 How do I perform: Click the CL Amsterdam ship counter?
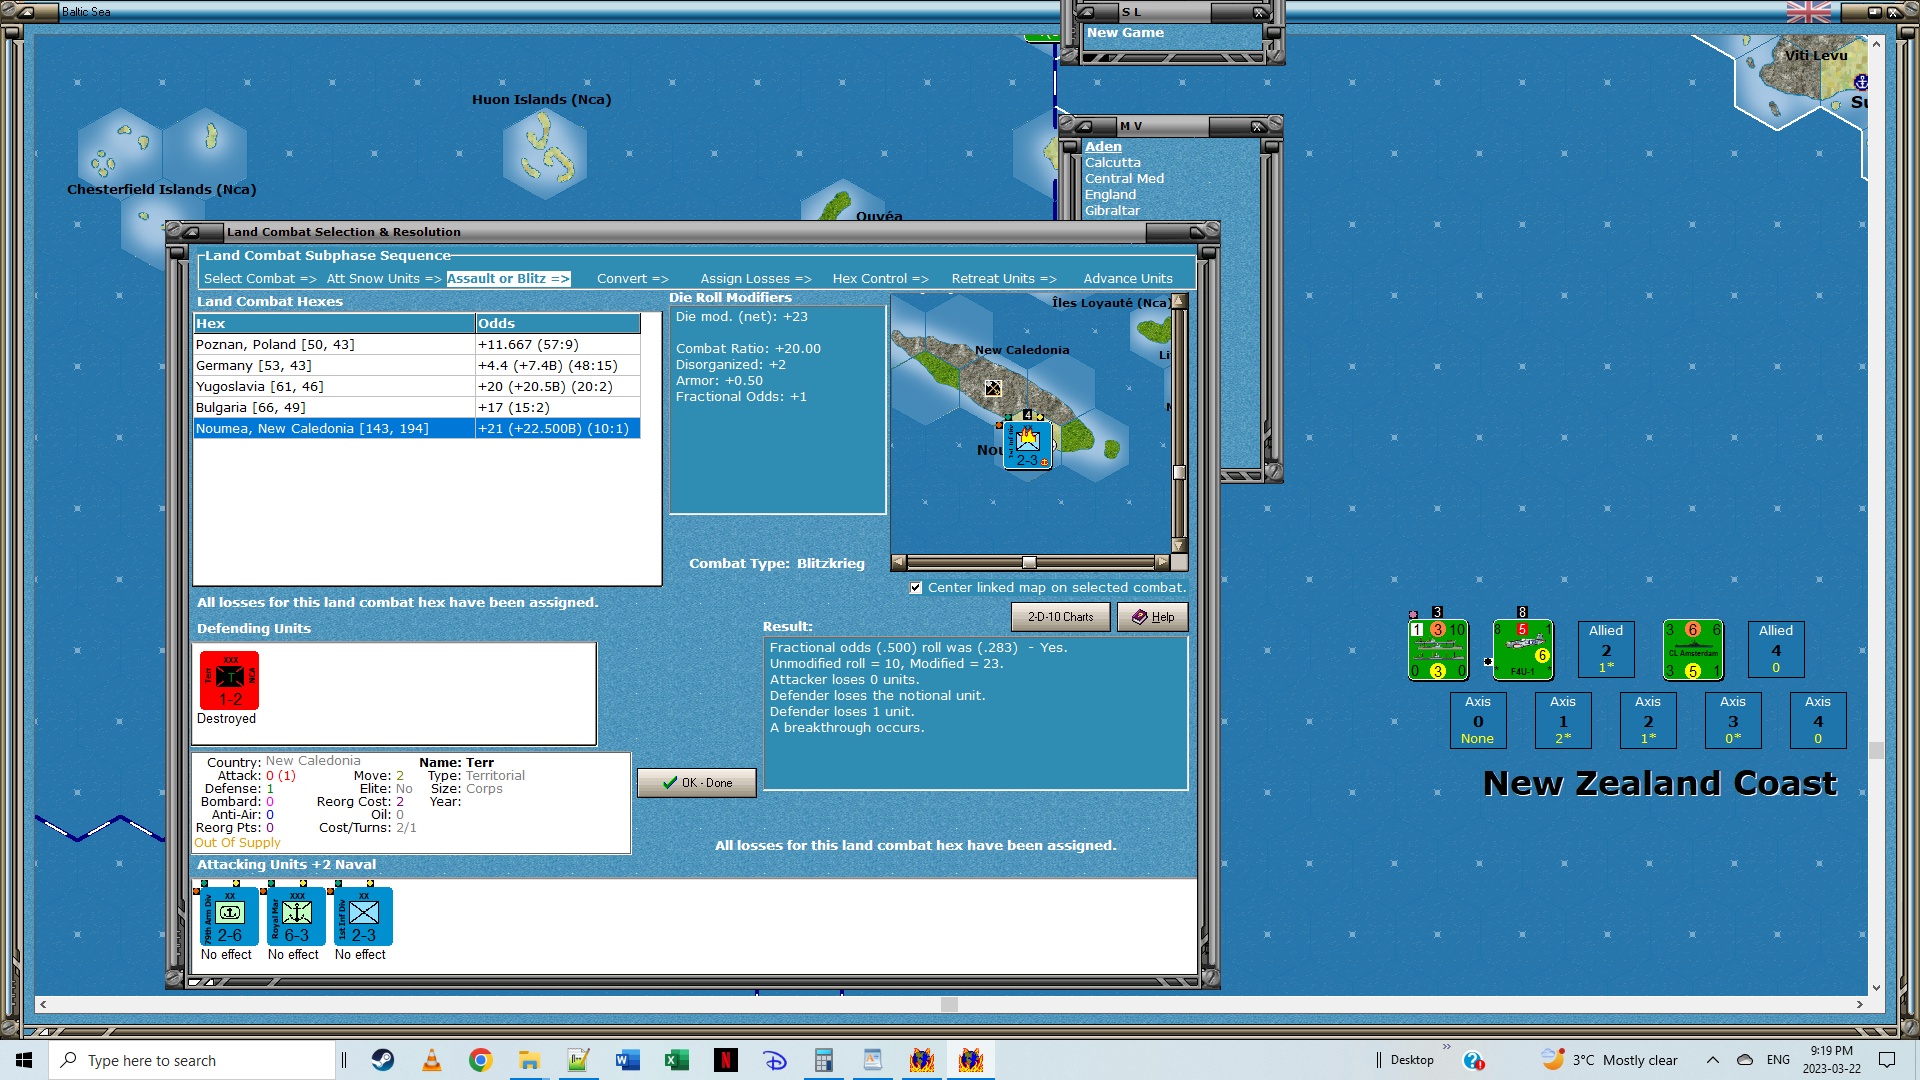(1692, 650)
